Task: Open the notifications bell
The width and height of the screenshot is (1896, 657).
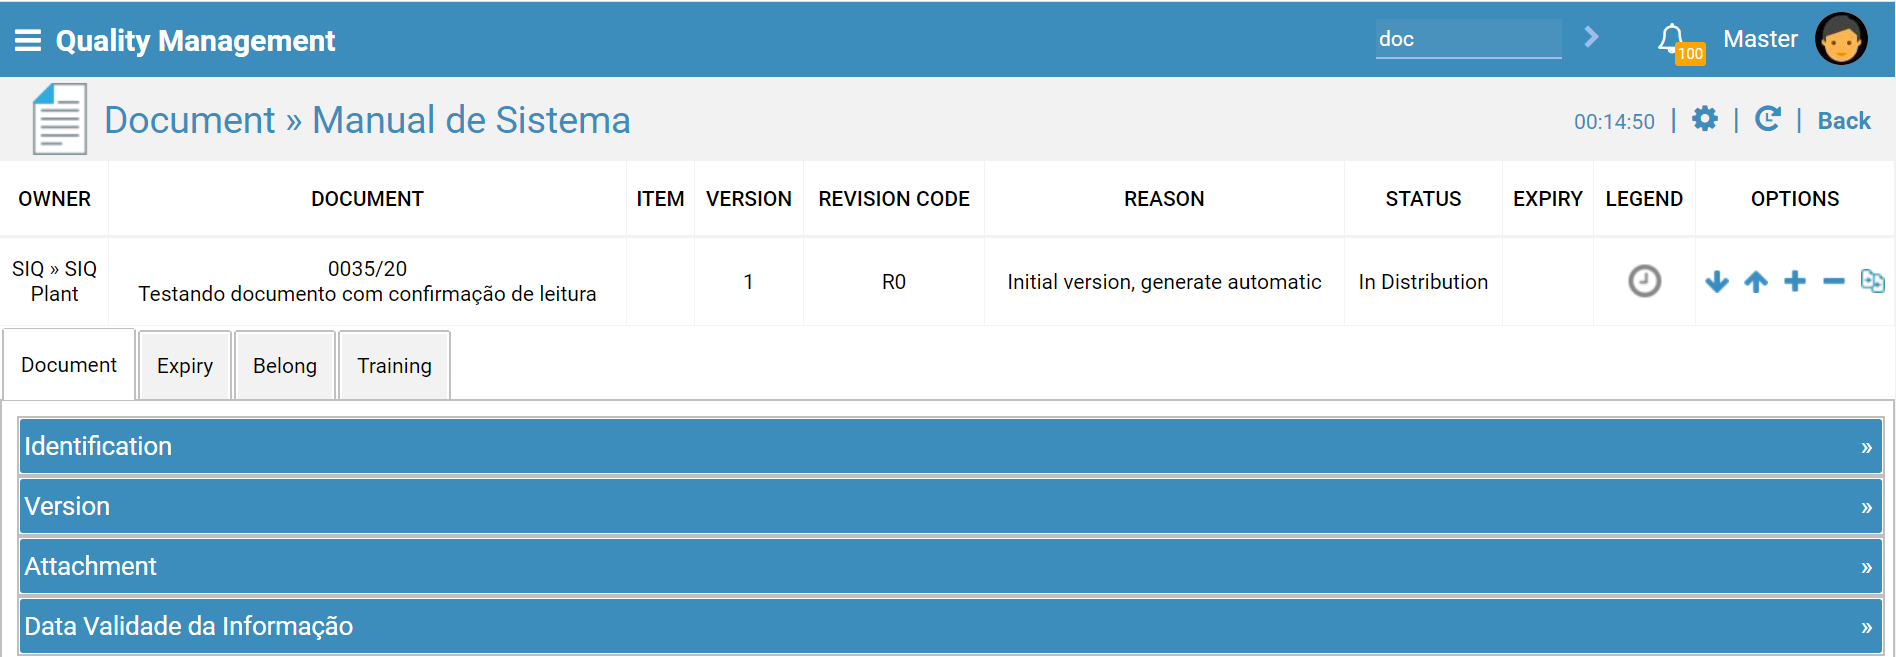Action: click(x=1670, y=38)
